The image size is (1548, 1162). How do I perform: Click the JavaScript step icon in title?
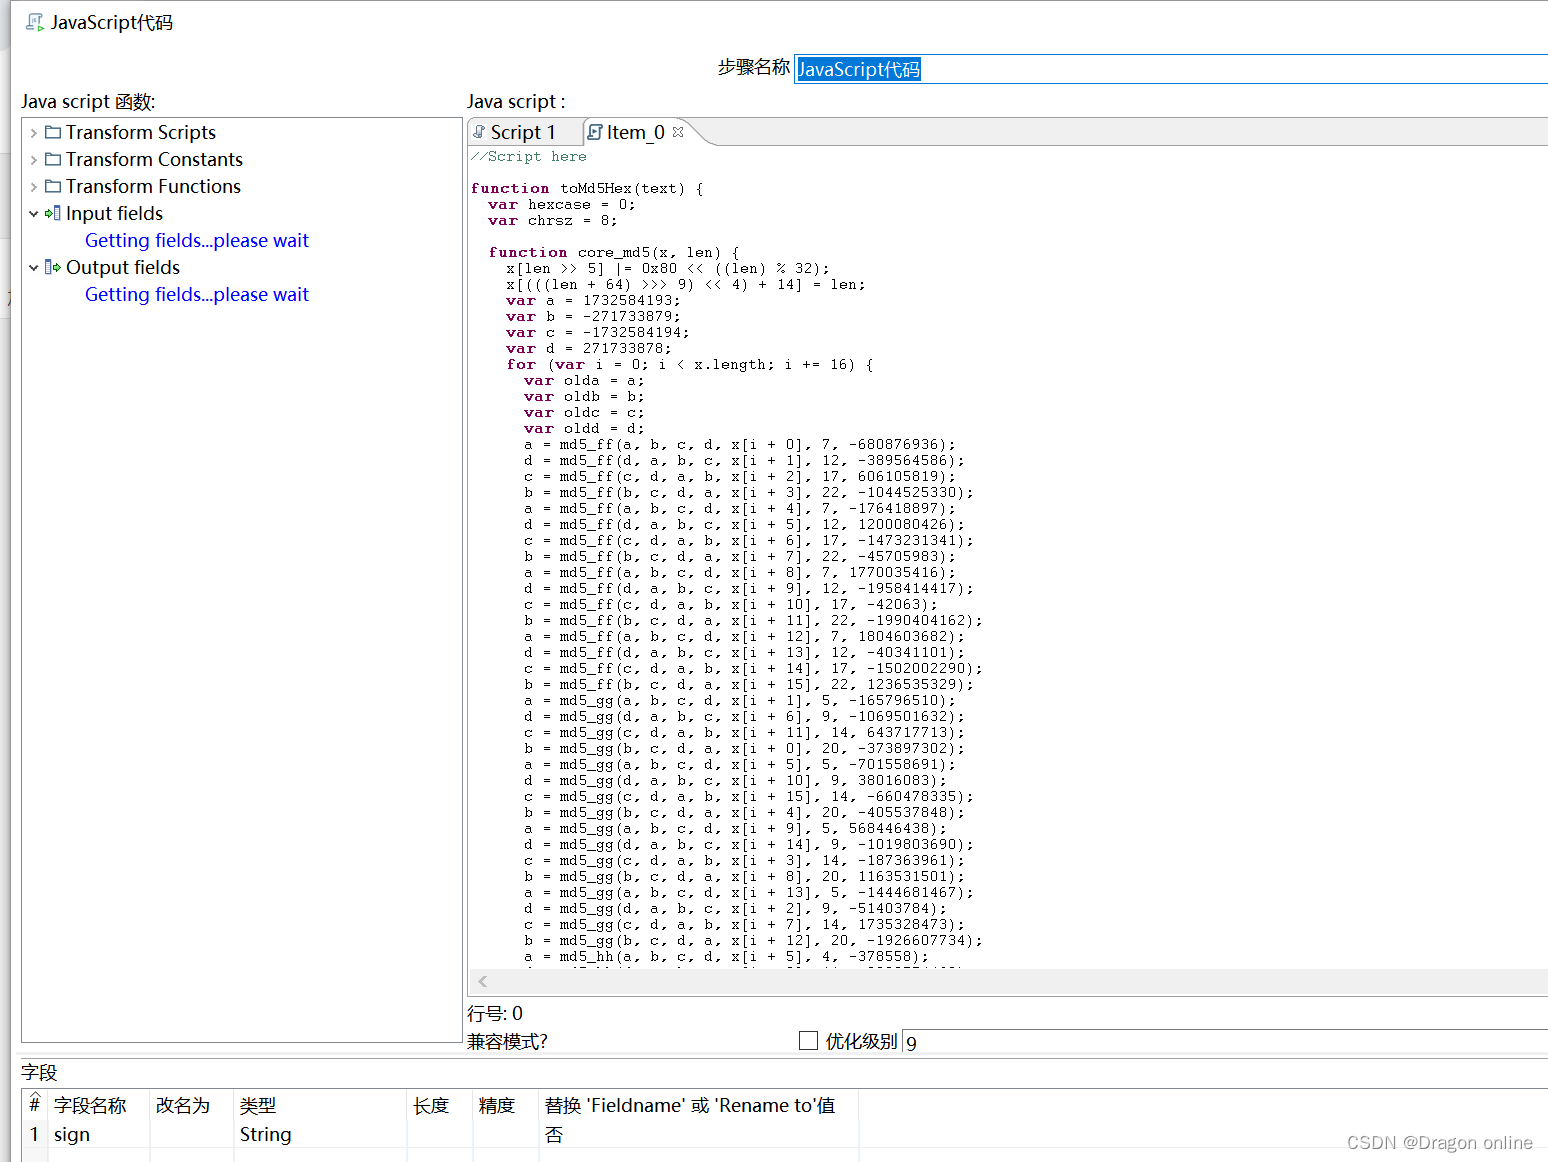tap(35, 22)
